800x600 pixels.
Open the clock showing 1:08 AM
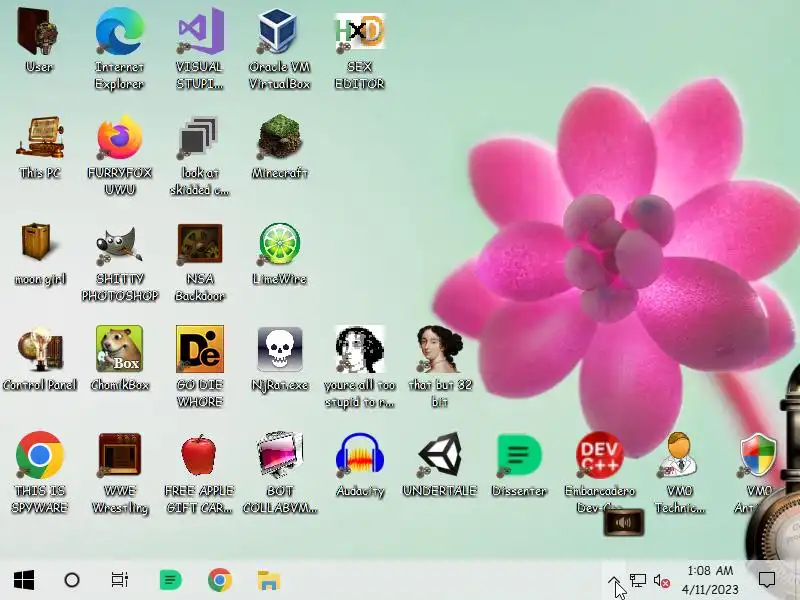pyautogui.click(x=710, y=580)
